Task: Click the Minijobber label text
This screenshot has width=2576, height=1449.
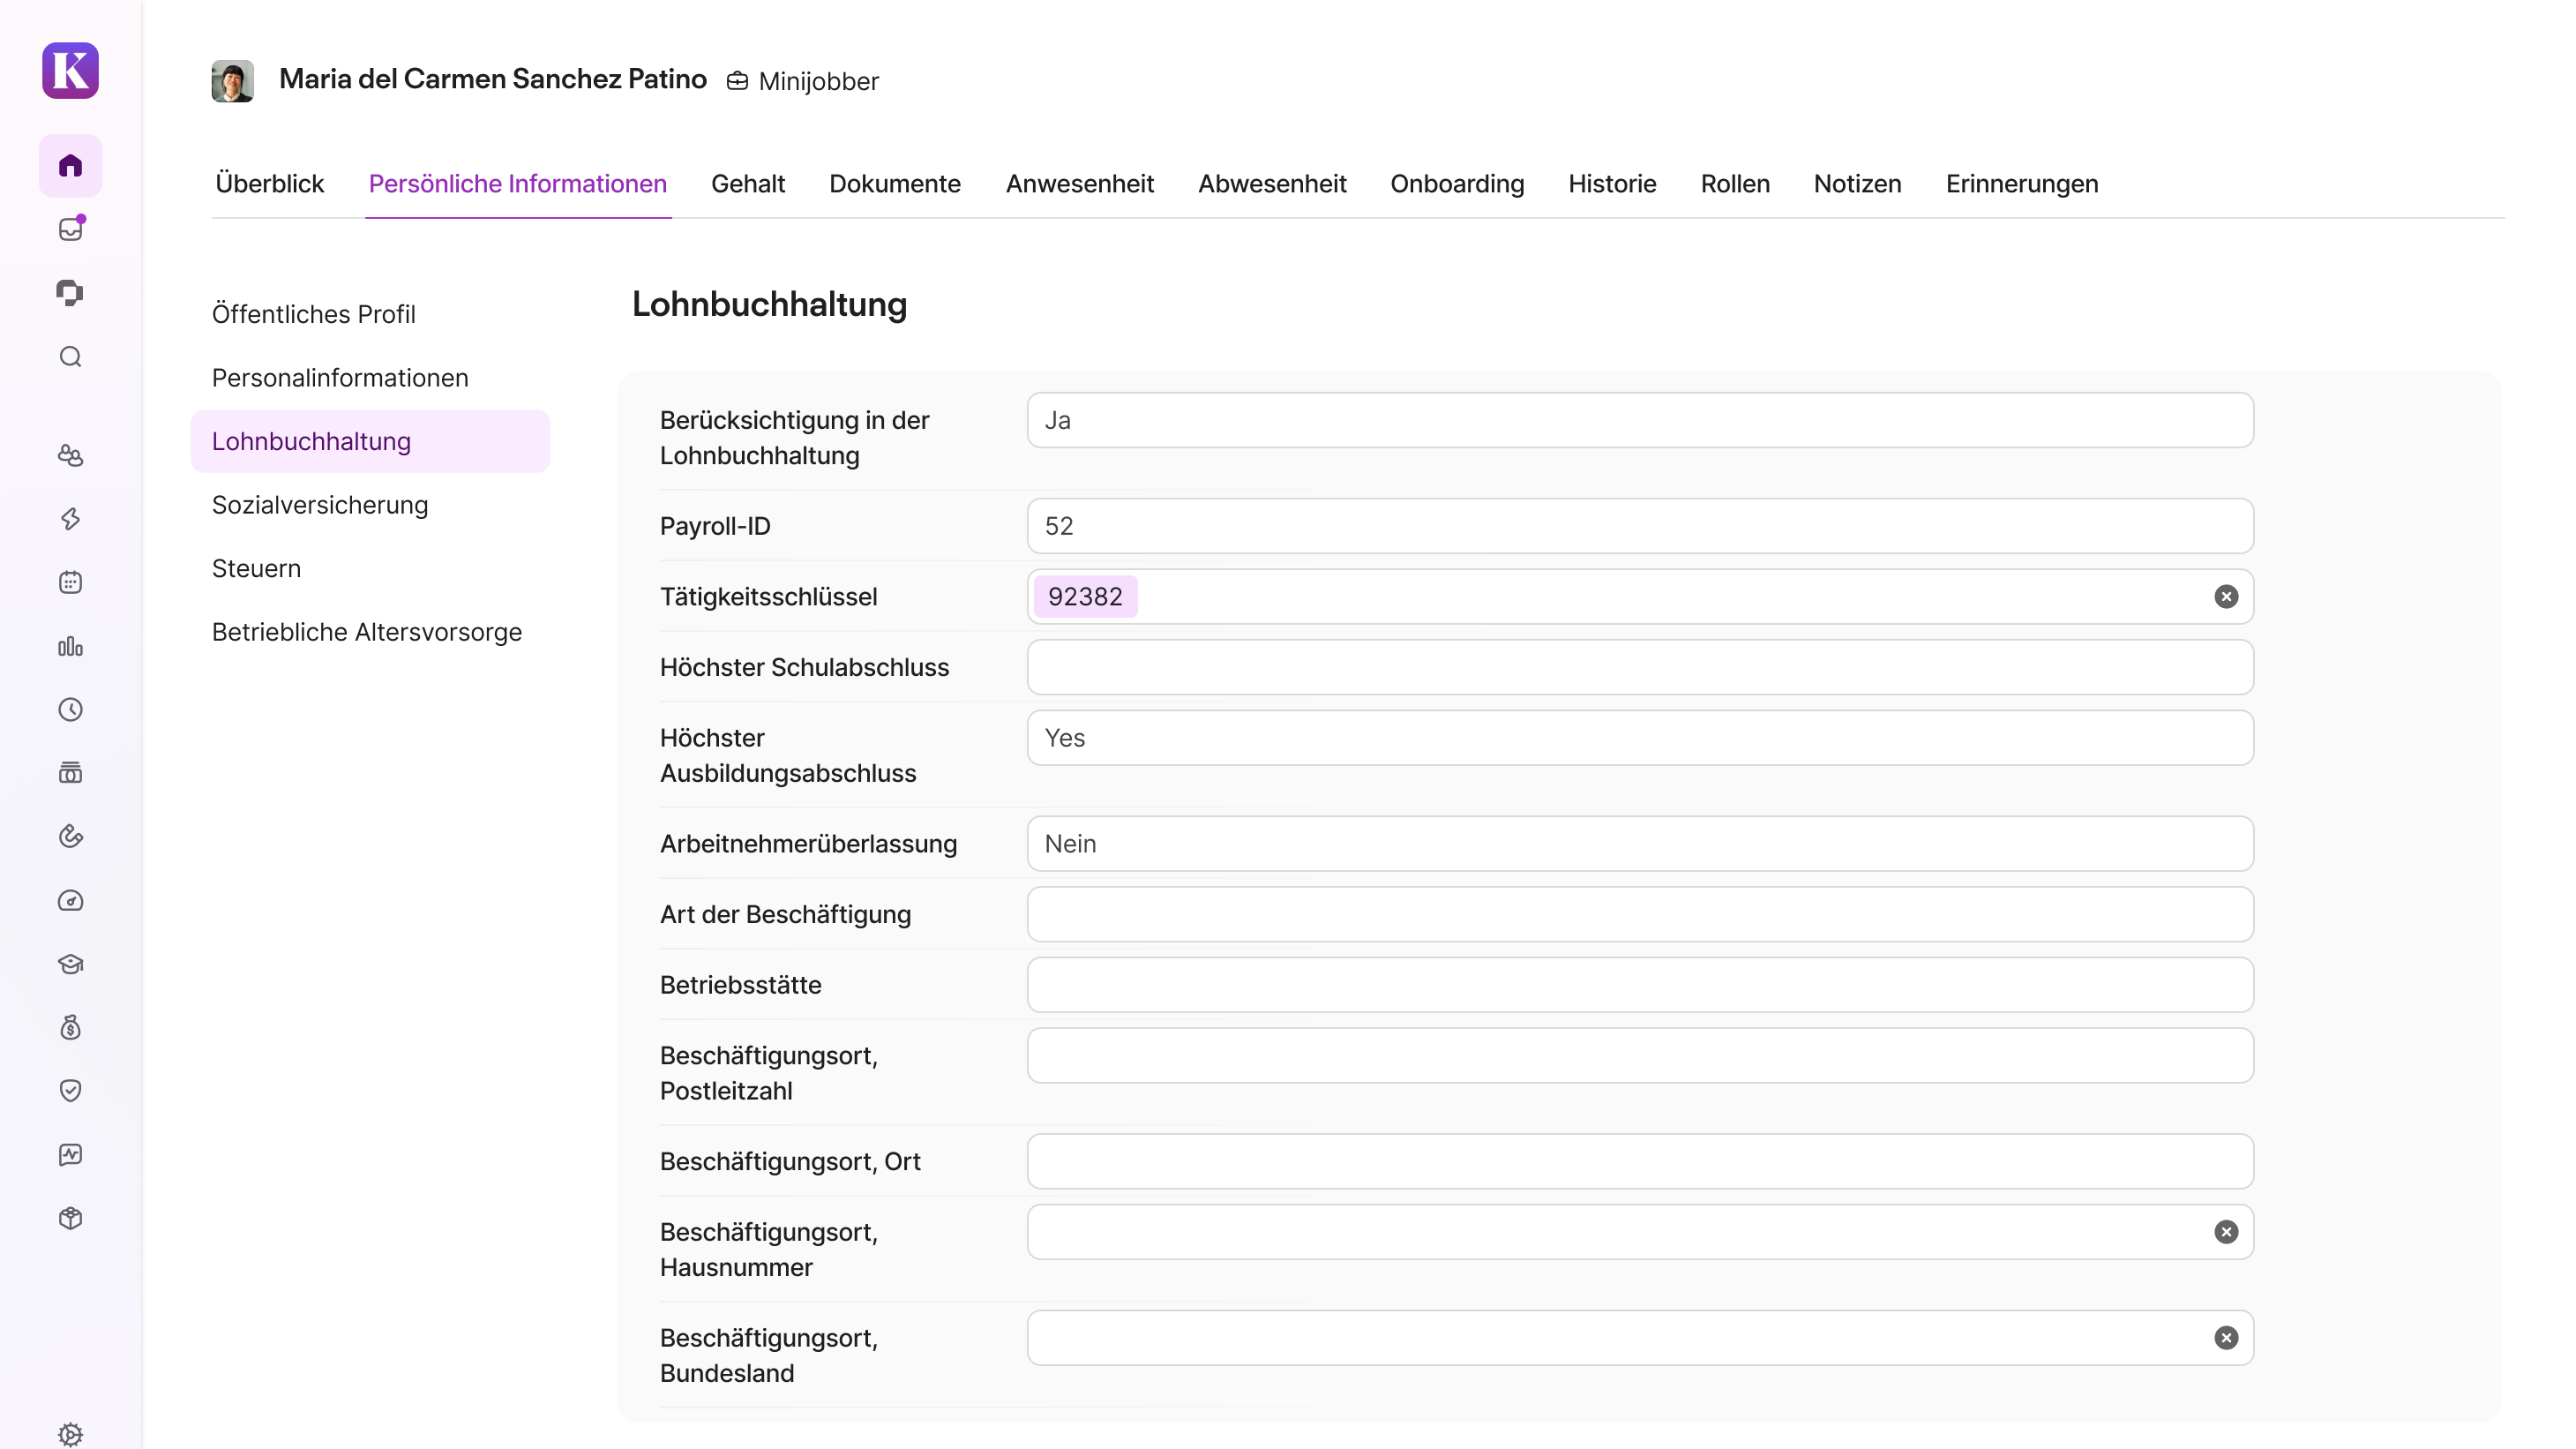Action: tap(818, 81)
